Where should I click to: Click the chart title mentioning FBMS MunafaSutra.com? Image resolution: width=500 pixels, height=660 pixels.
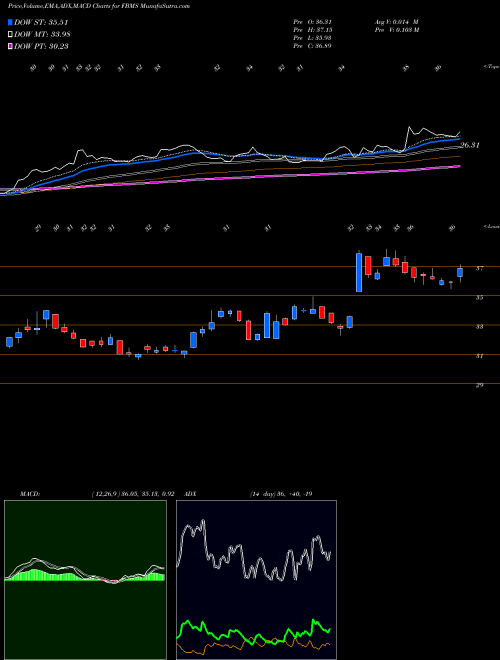99,6
